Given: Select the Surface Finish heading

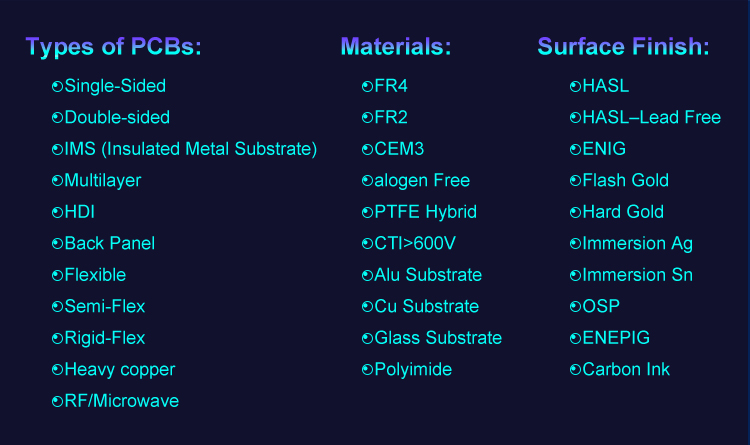Looking at the screenshot, I should 623,47.
